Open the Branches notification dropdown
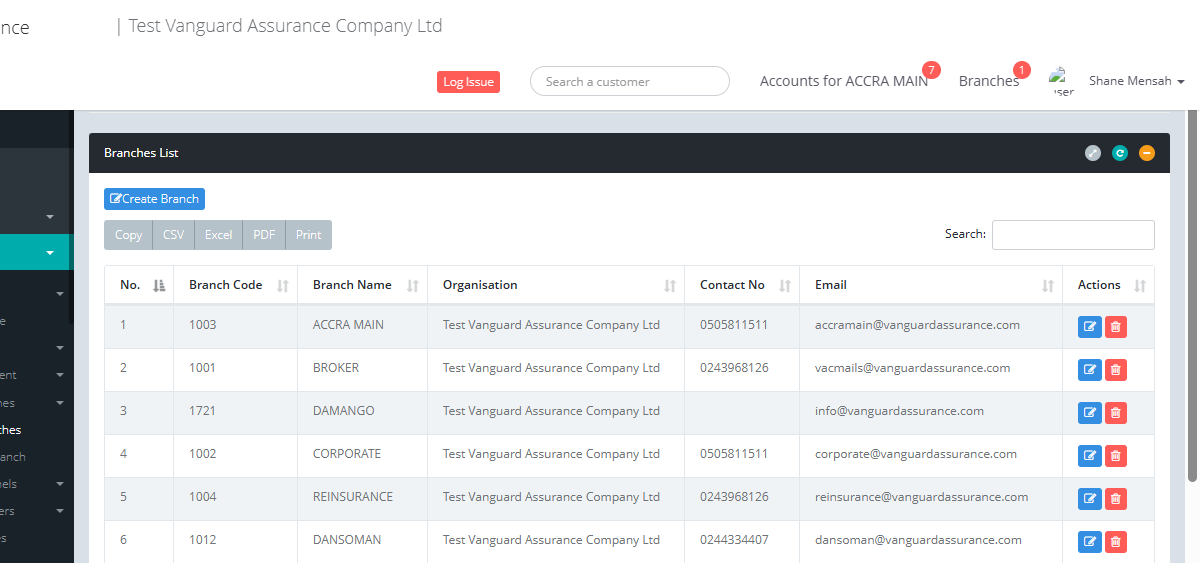 coord(988,81)
